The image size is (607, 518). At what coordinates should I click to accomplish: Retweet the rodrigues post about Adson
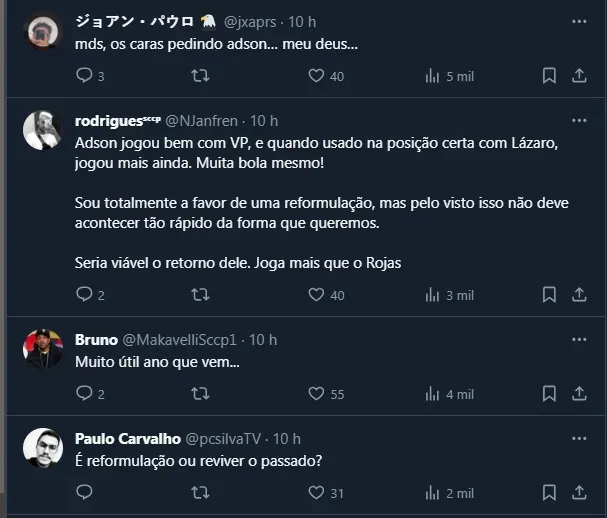tap(200, 295)
